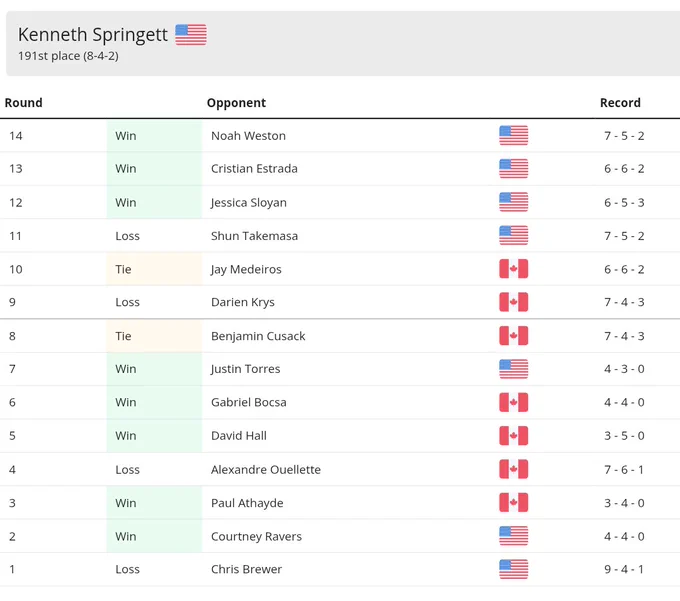680x601 pixels.
Task: Select Paul Athayde's 3 - 4 - 0 record
Action: (x=624, y=503)
